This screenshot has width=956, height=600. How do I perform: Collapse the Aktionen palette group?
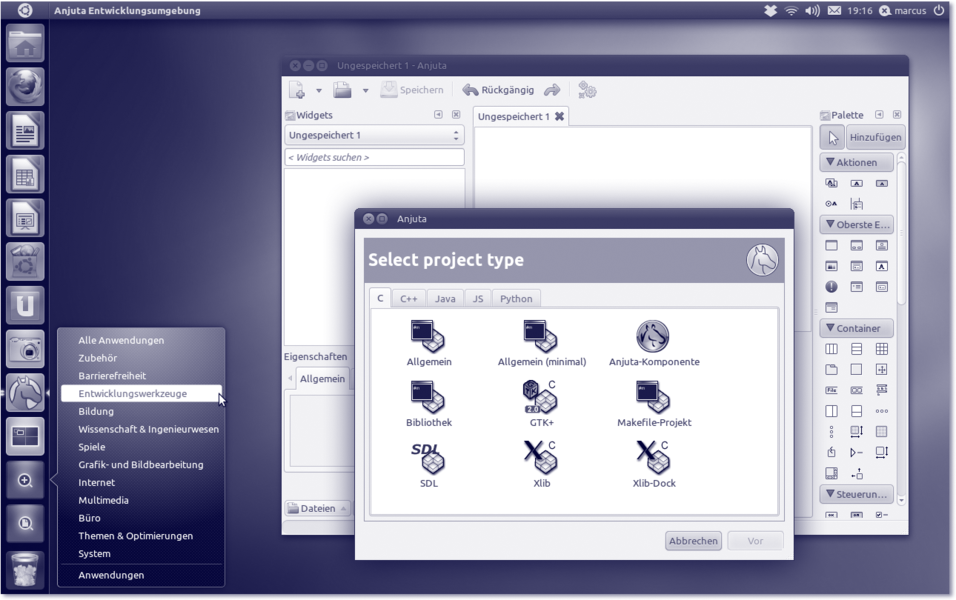[x=856, y=162]
